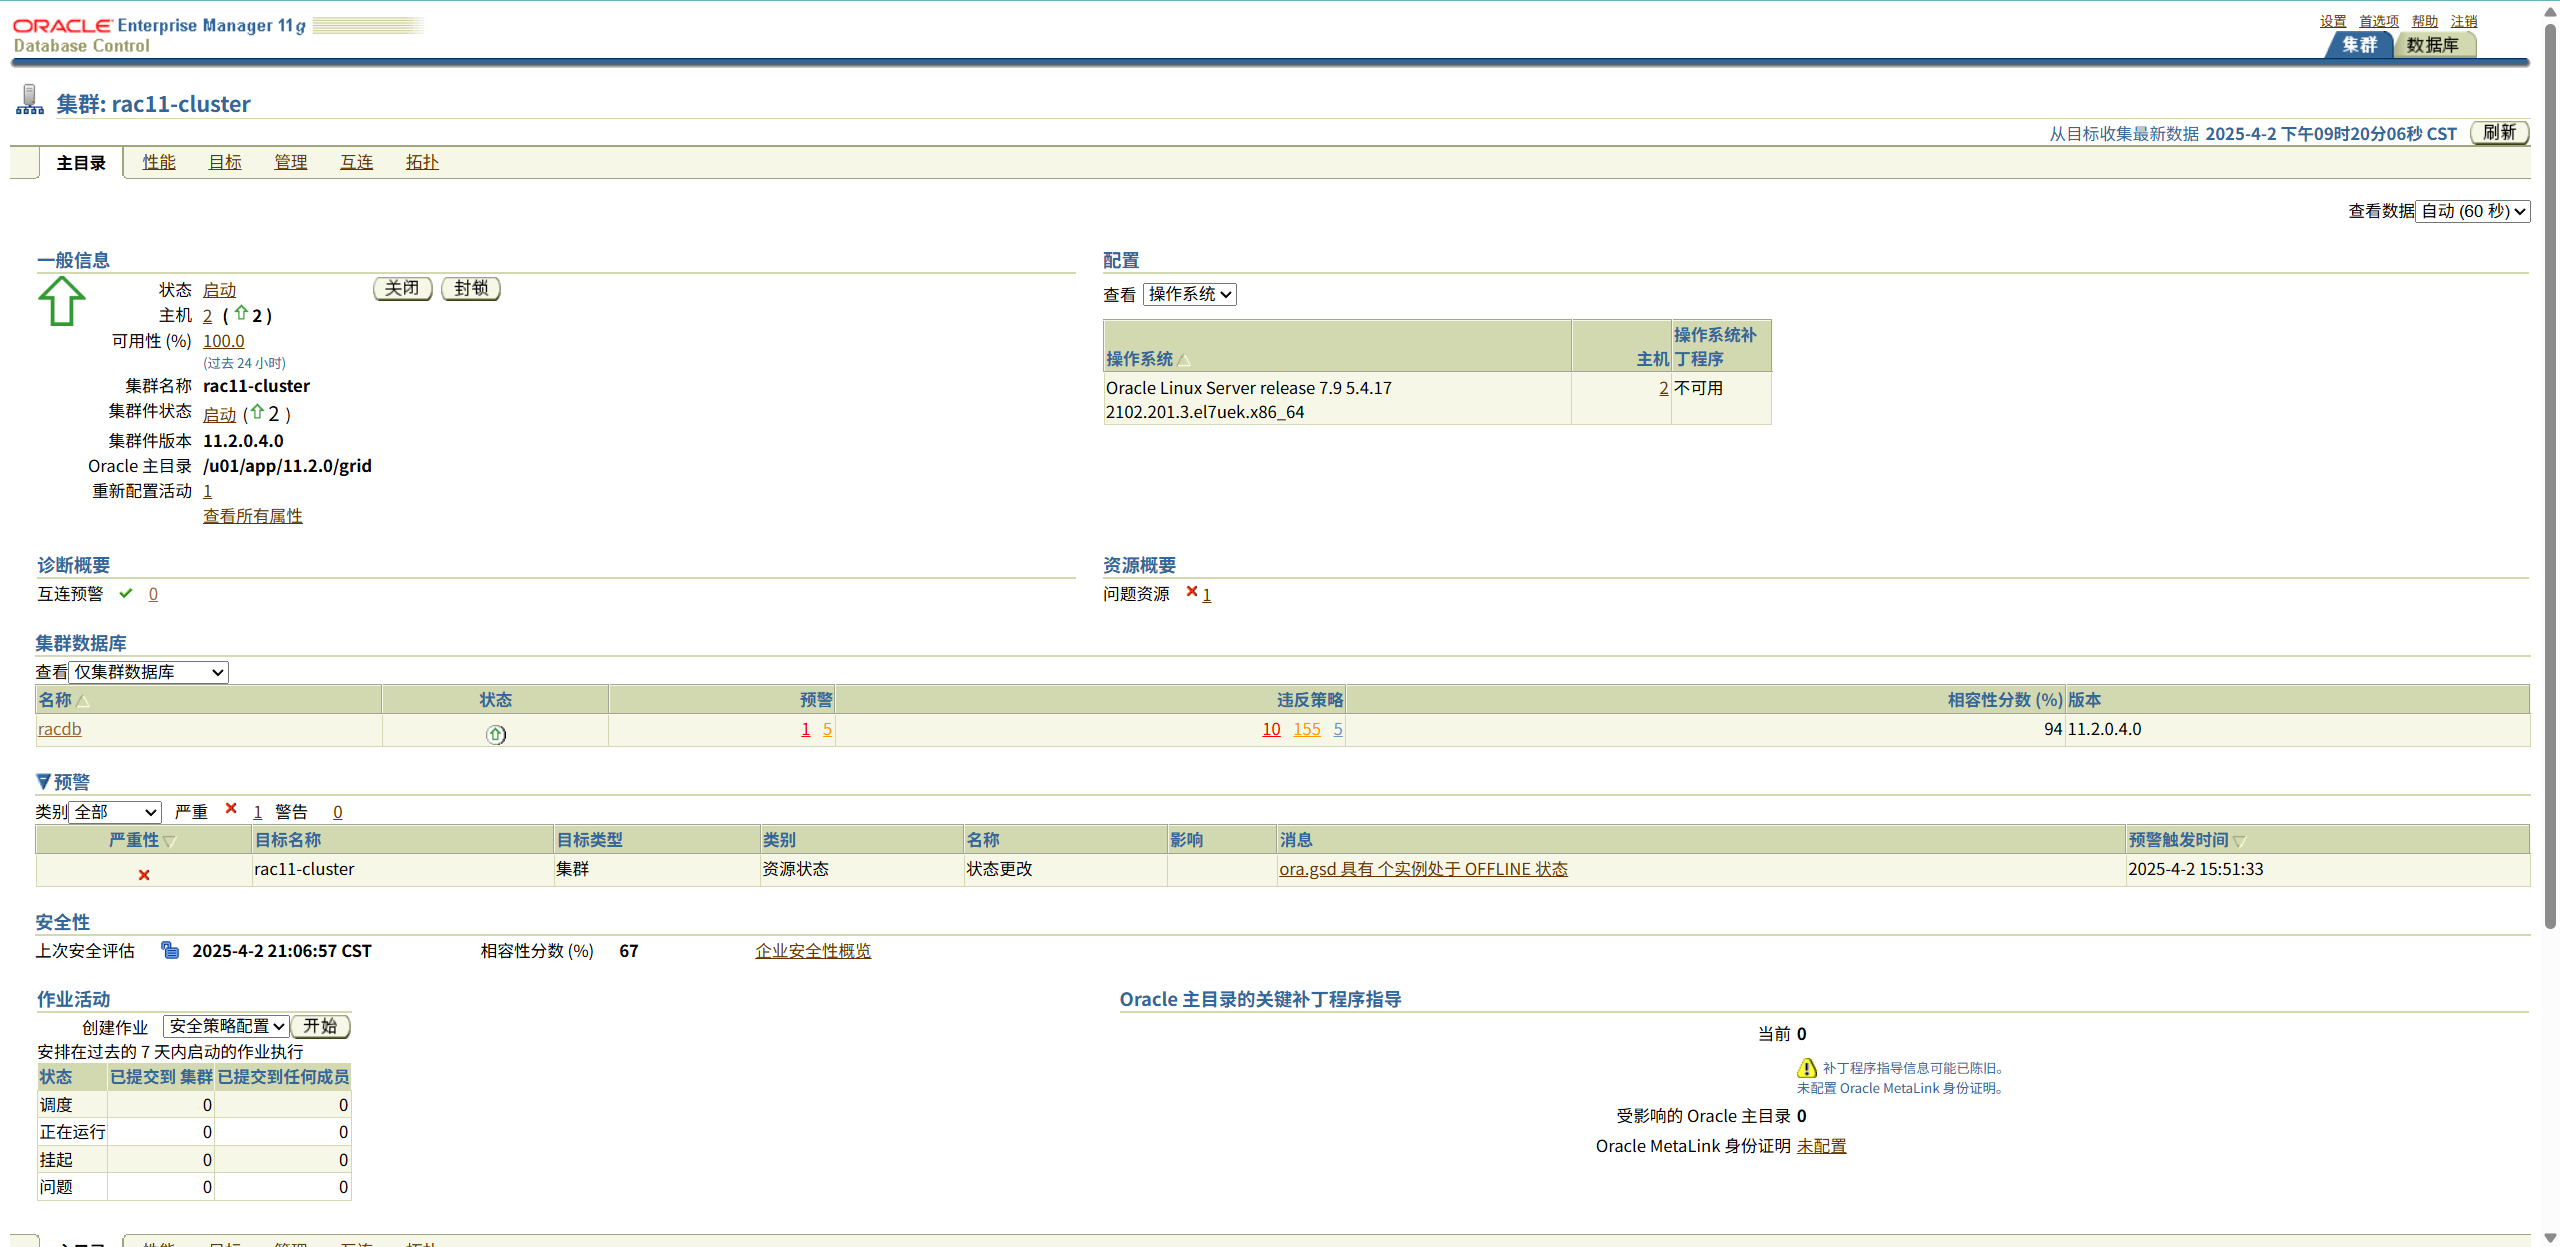
Task: Switch to the 数据库 global tab
Action: coord(2432,45)
